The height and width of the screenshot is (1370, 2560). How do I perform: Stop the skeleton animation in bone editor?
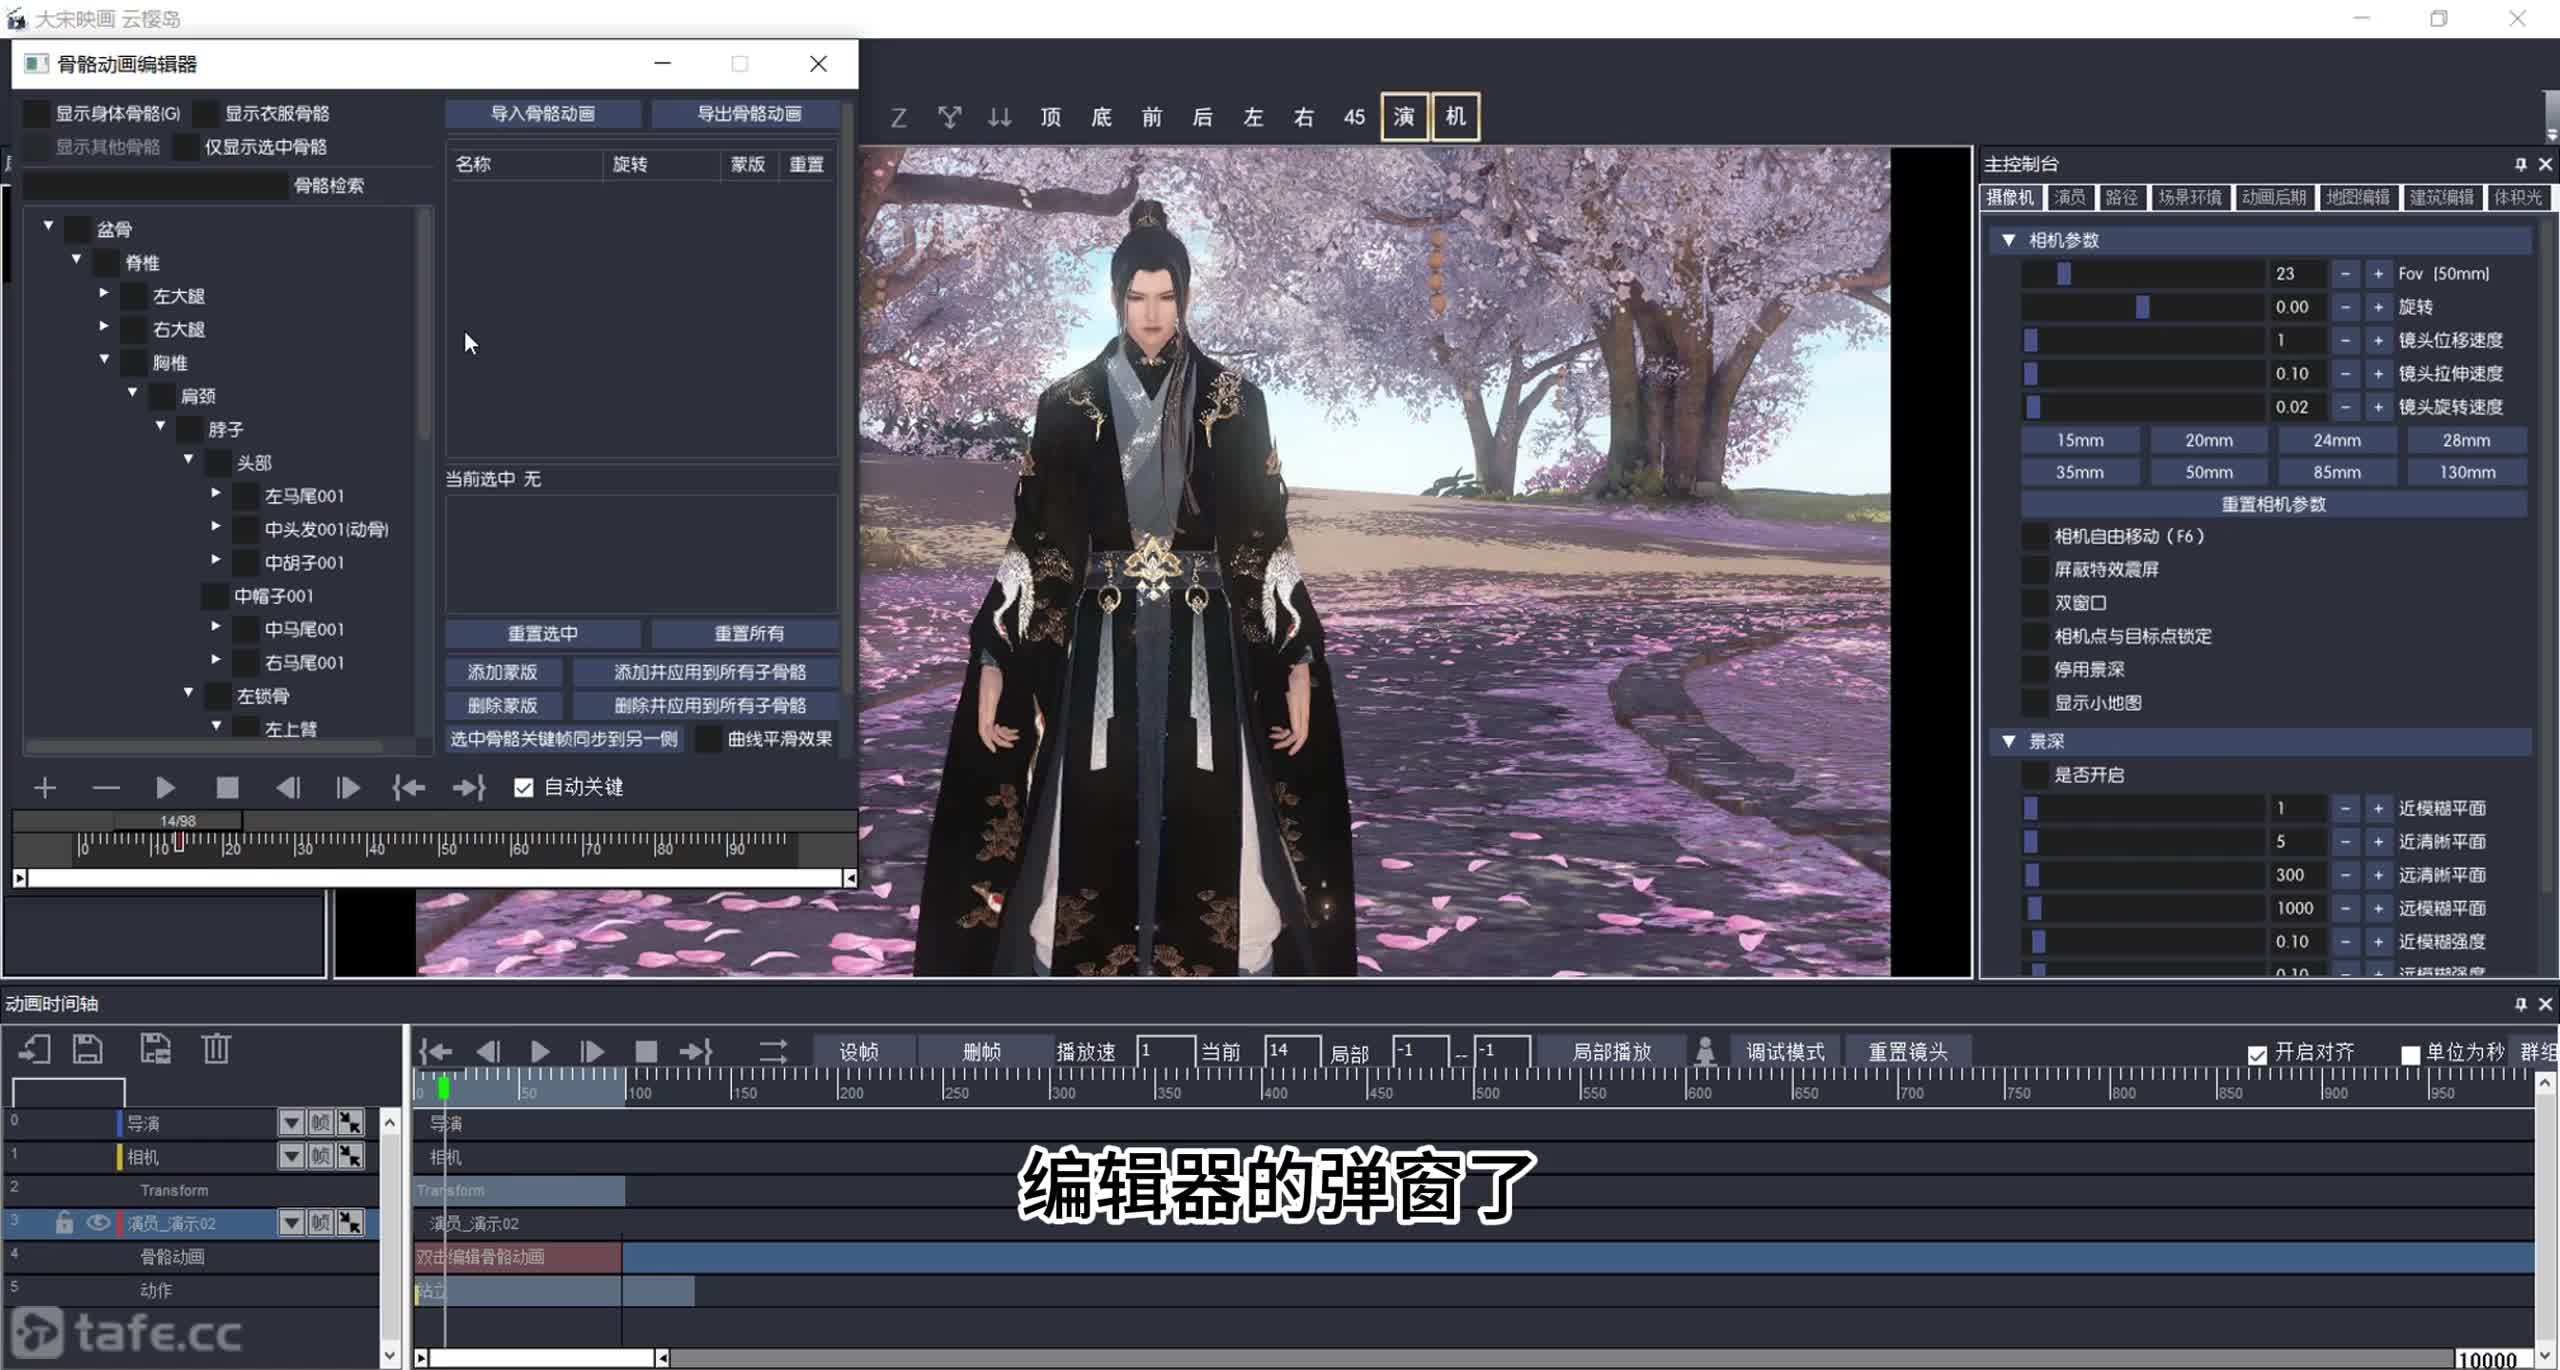coord(227,788)
